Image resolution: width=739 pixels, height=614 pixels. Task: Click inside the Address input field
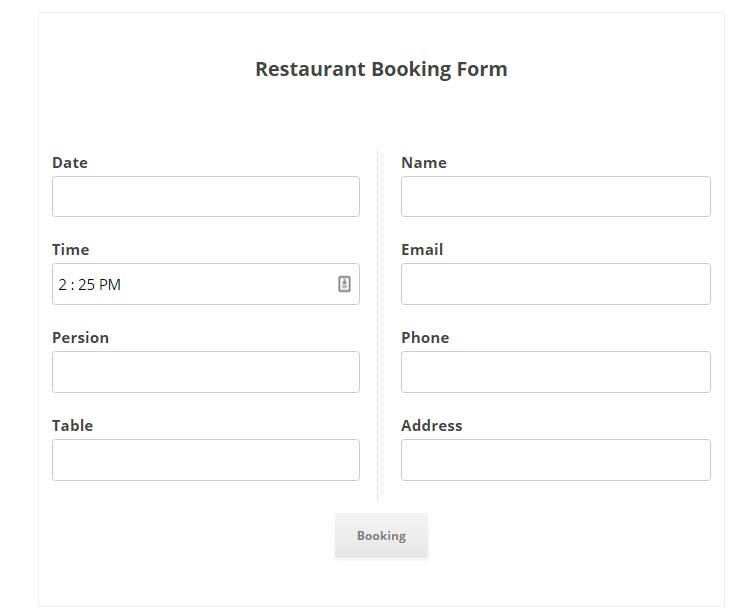click(555, 460)
